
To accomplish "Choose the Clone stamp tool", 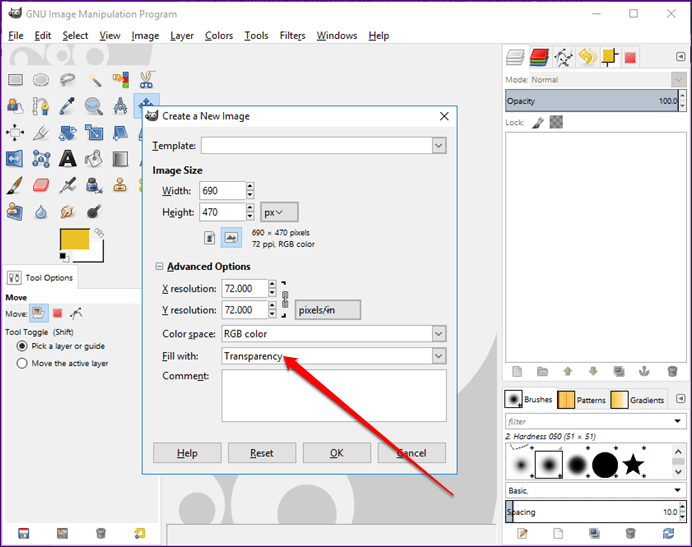I will 120,185.
